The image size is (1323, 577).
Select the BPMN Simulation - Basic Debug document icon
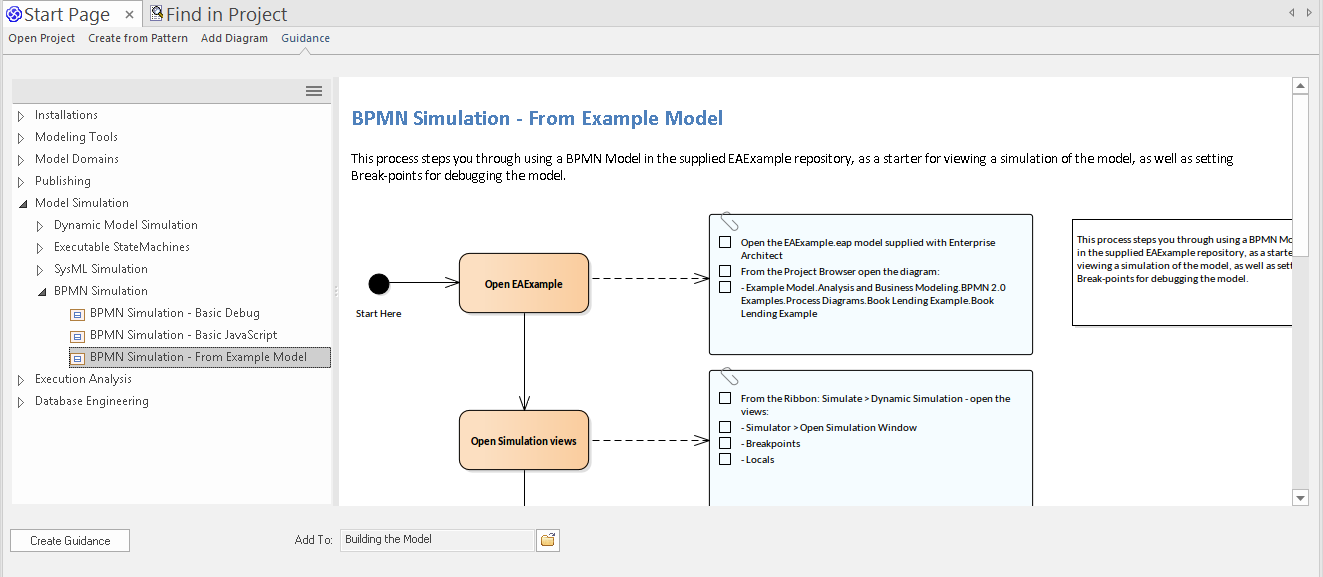(77, 313)
